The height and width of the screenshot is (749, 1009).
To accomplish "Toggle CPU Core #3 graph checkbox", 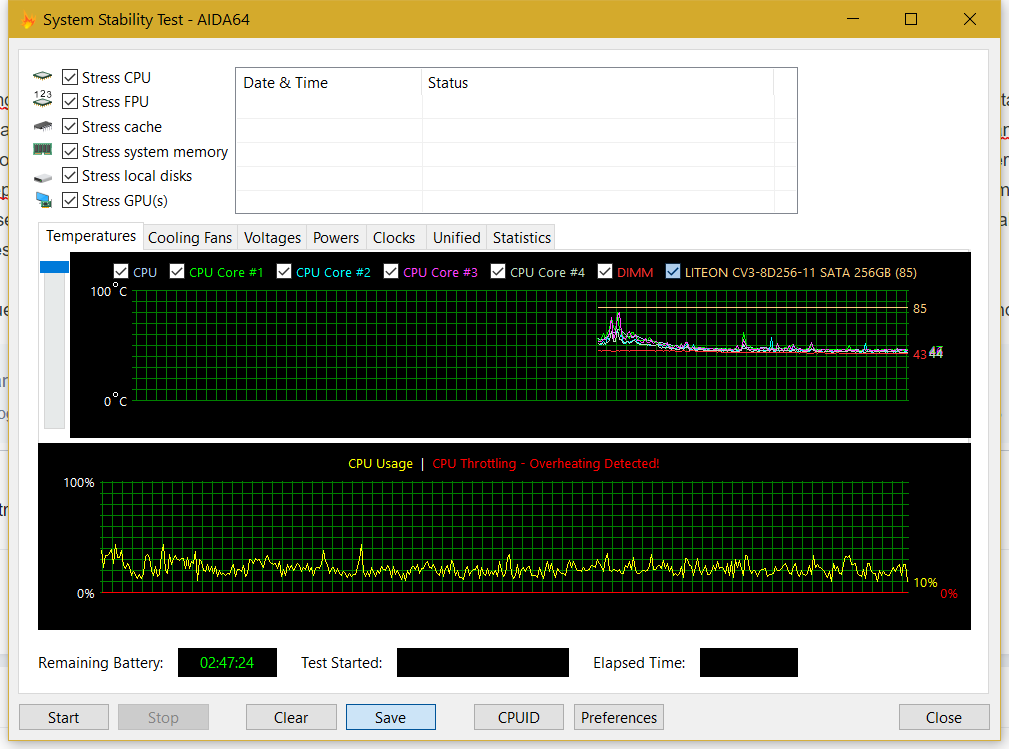I will pos(391,272).
